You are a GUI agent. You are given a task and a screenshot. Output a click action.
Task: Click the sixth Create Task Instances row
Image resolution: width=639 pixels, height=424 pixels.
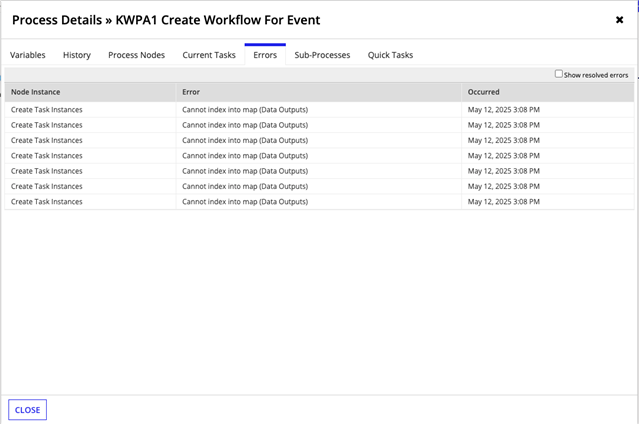click(x=319, y=186)
